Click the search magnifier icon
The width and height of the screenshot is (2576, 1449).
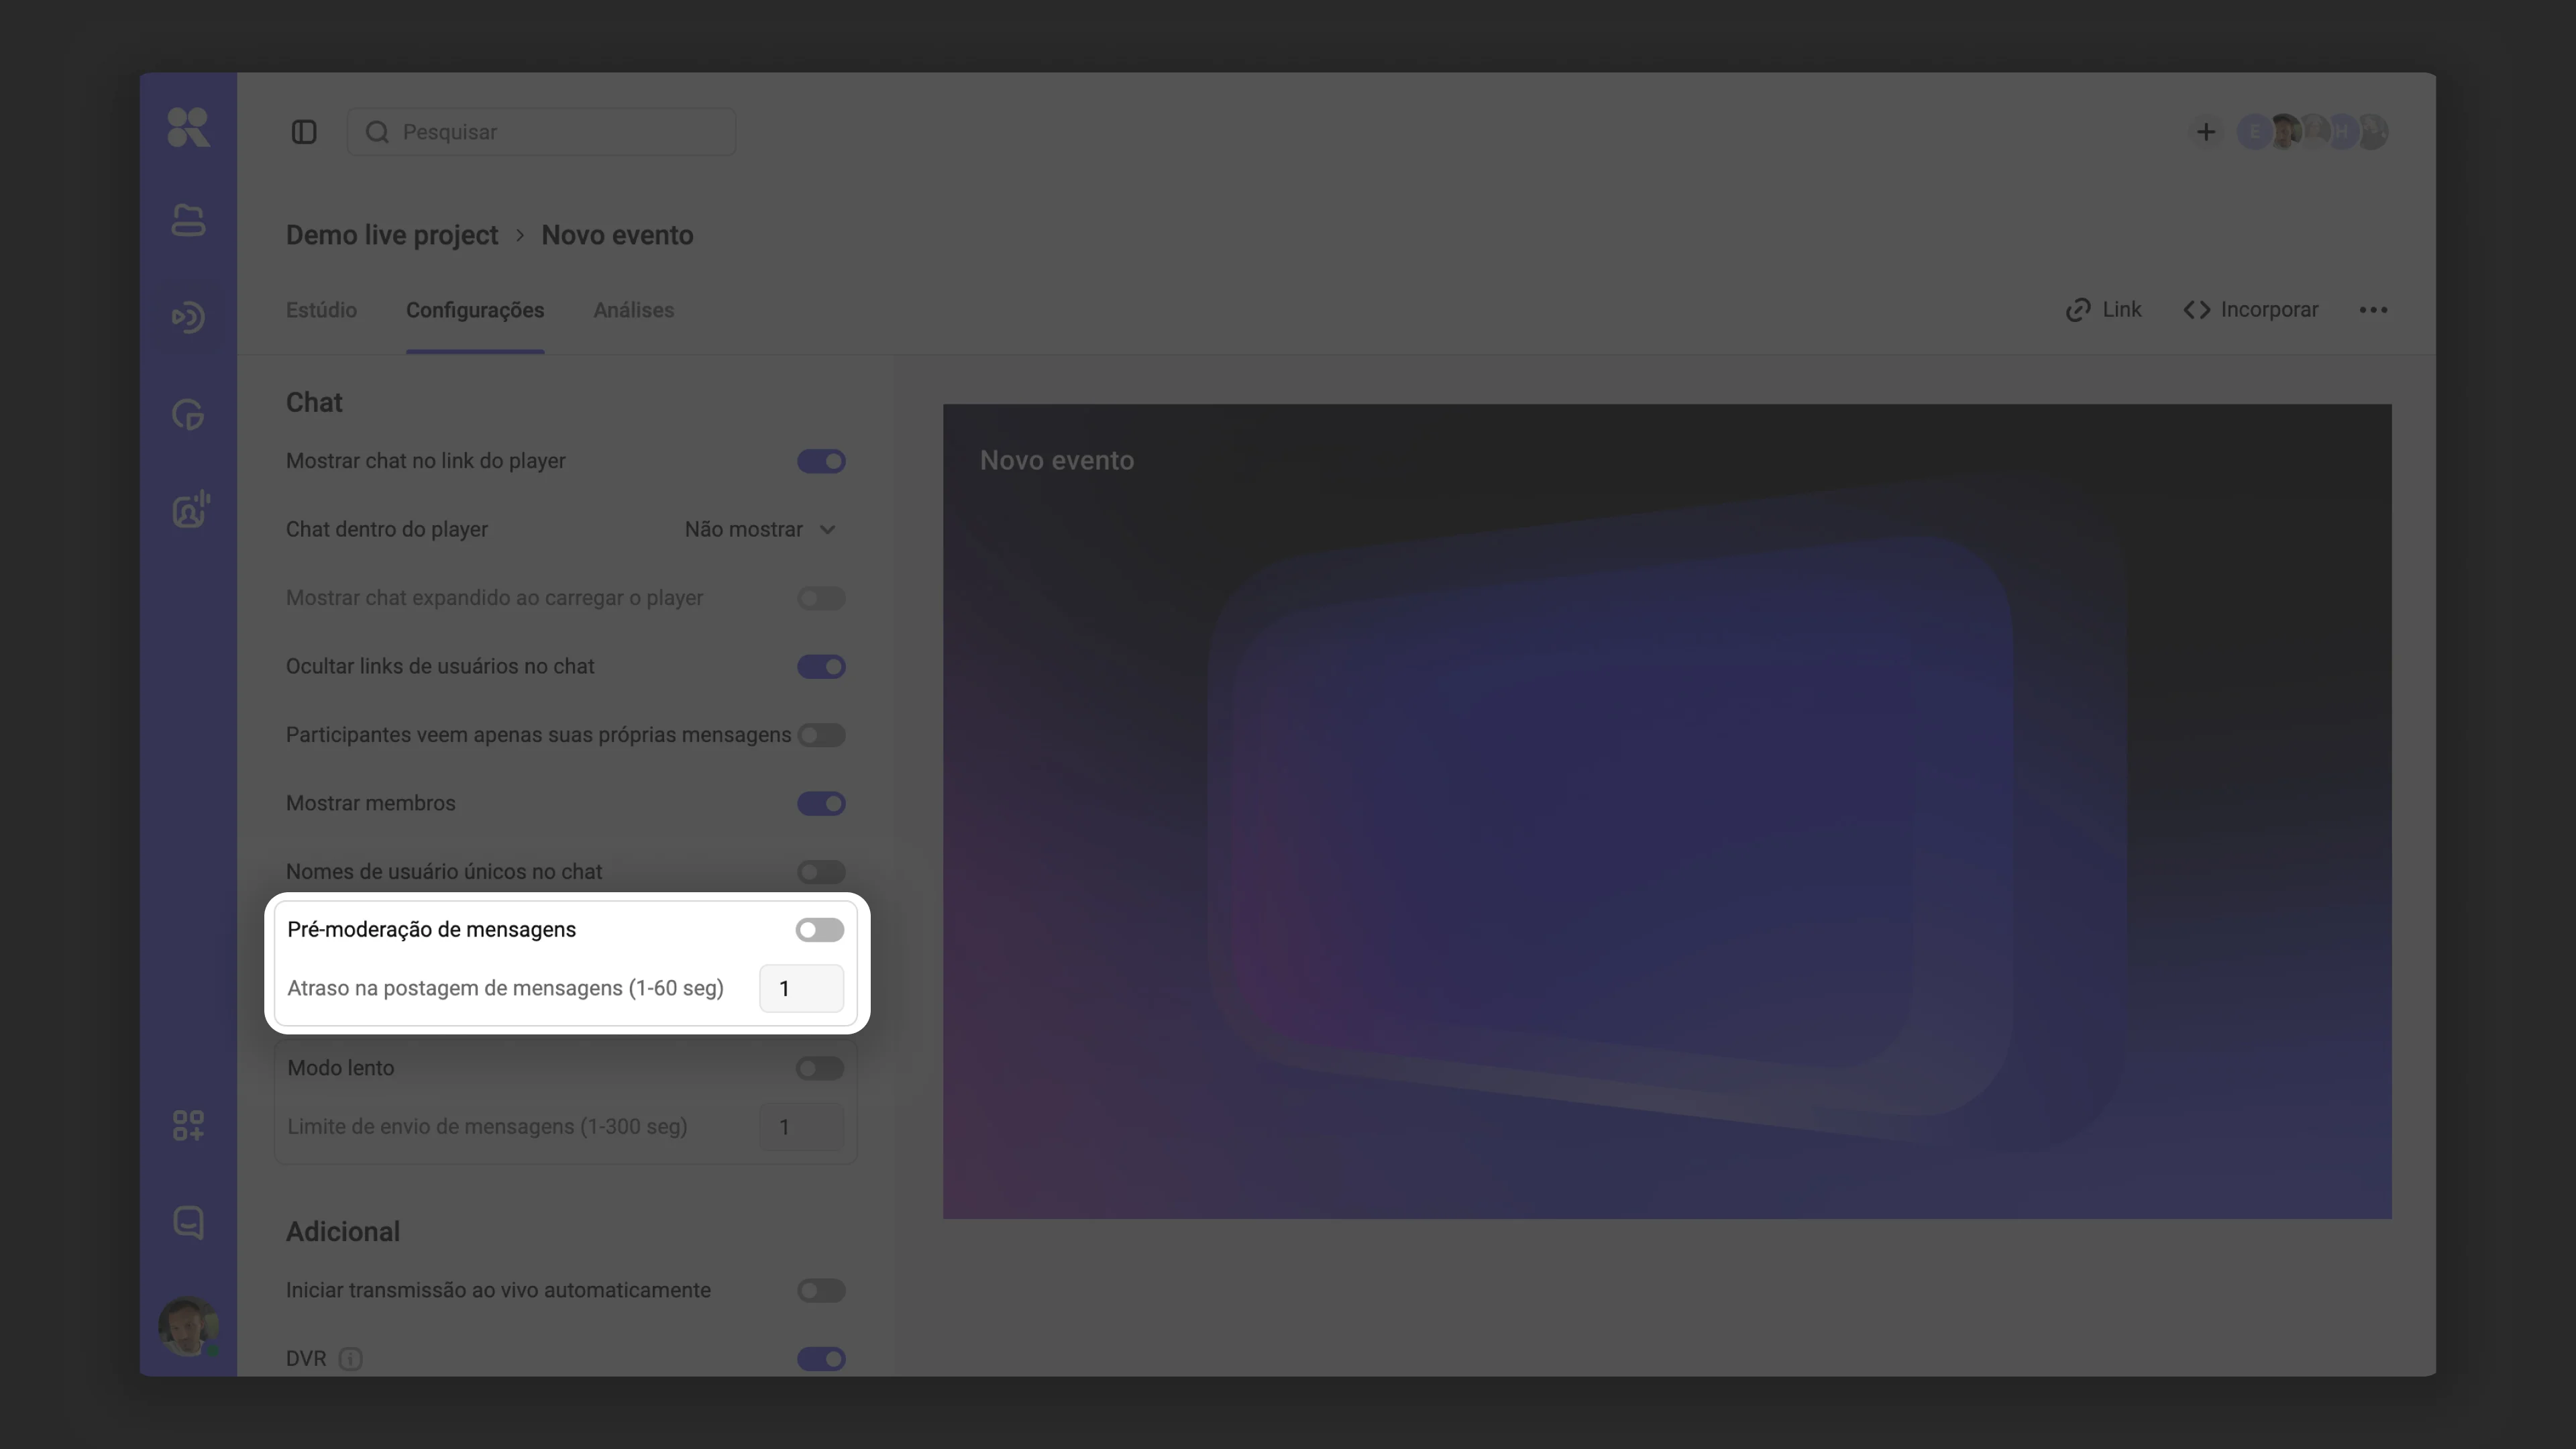pyautogui.click(x=377, y=132)
